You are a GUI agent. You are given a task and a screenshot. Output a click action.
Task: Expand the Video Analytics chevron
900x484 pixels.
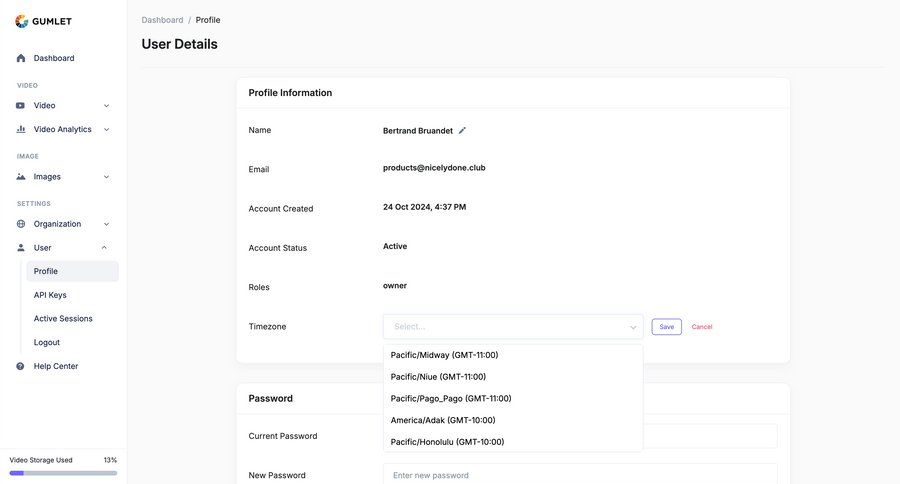click(106, 129)
